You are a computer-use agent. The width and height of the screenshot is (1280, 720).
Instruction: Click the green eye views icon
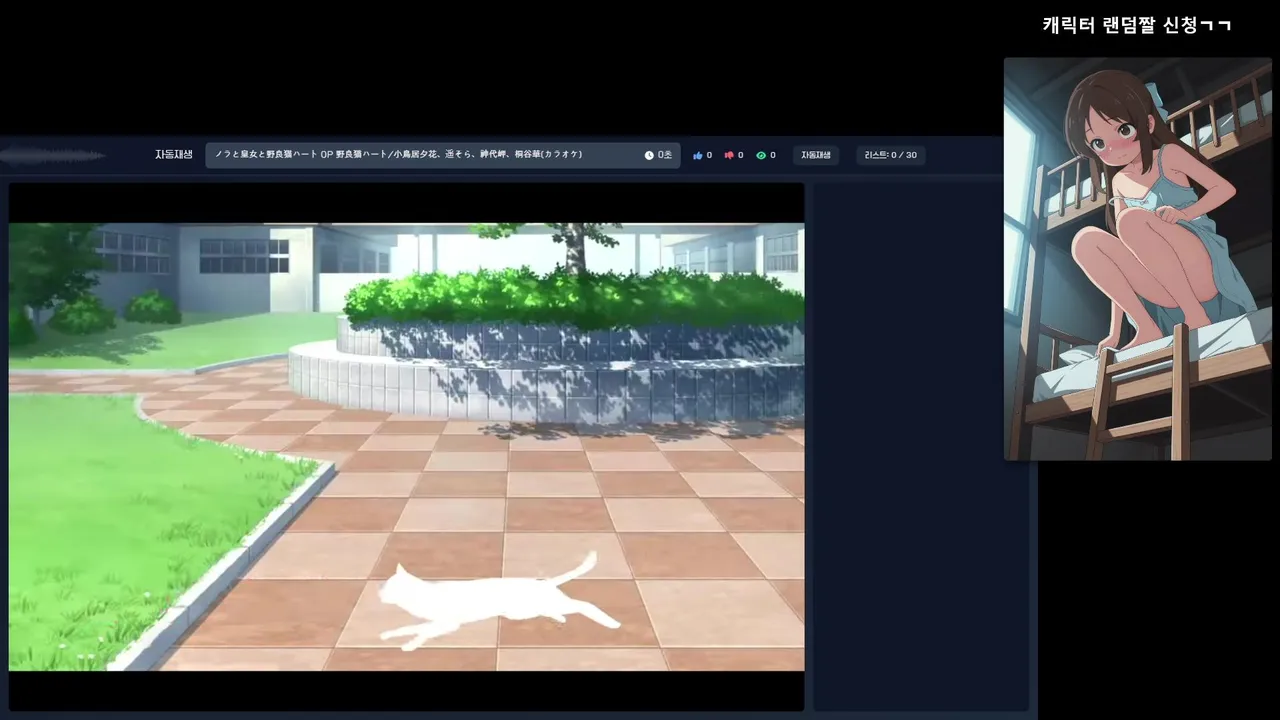coord(761,155)
